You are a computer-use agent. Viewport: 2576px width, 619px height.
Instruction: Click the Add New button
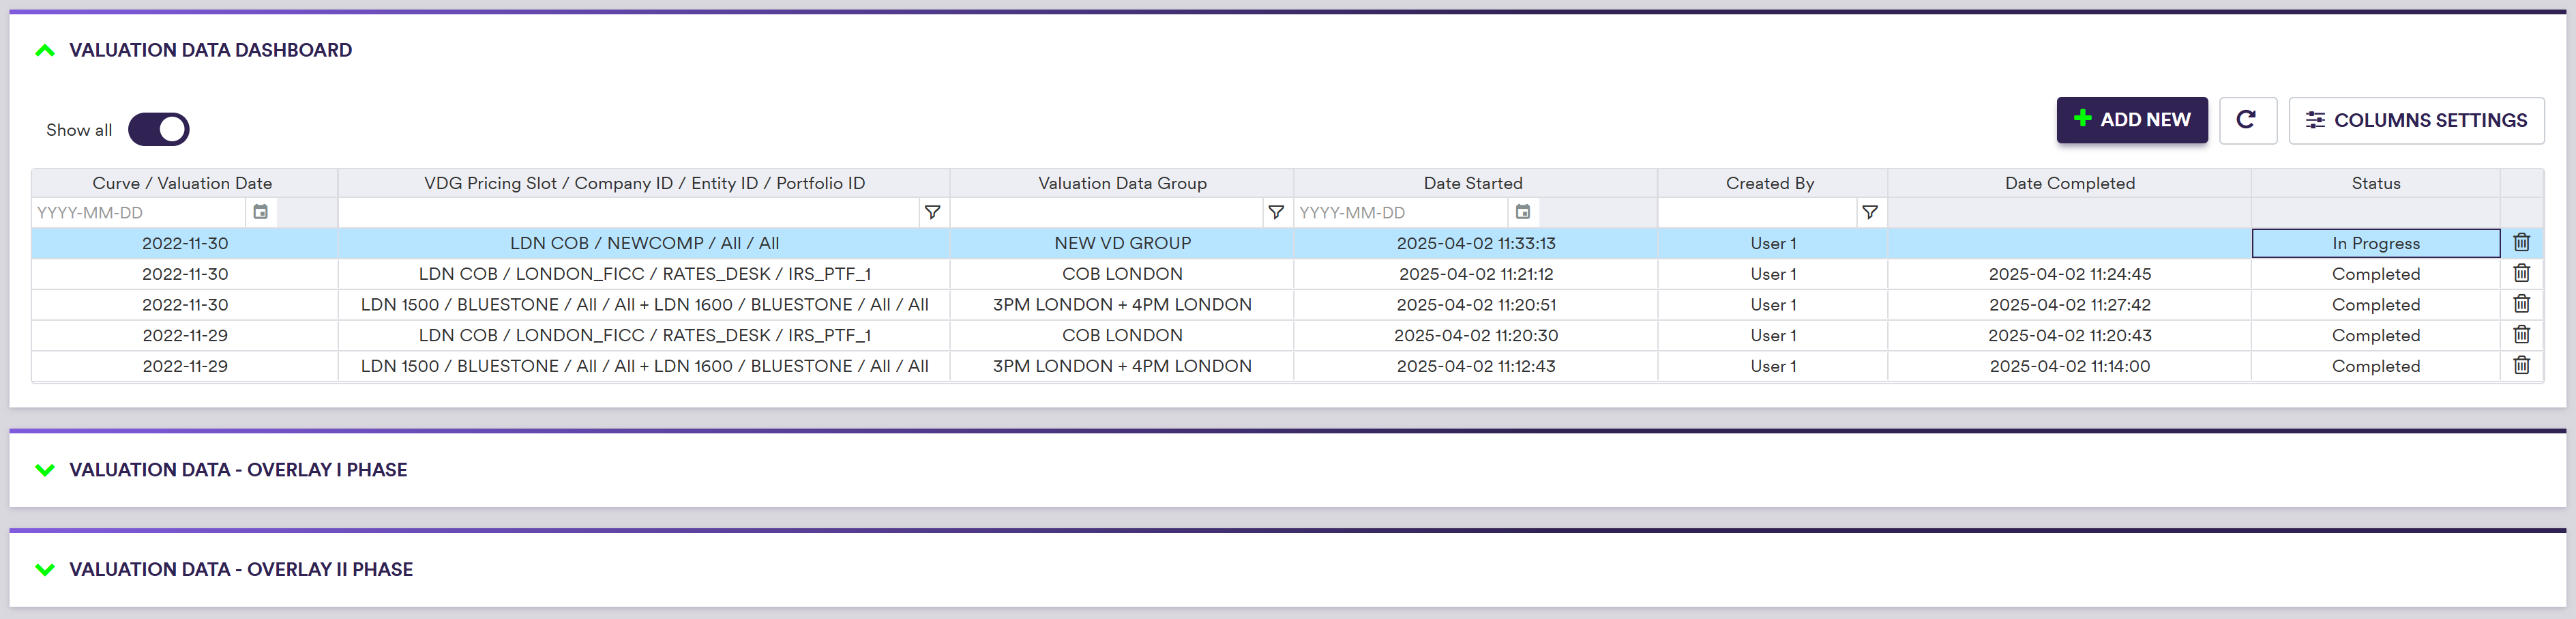click(2131, 120)
